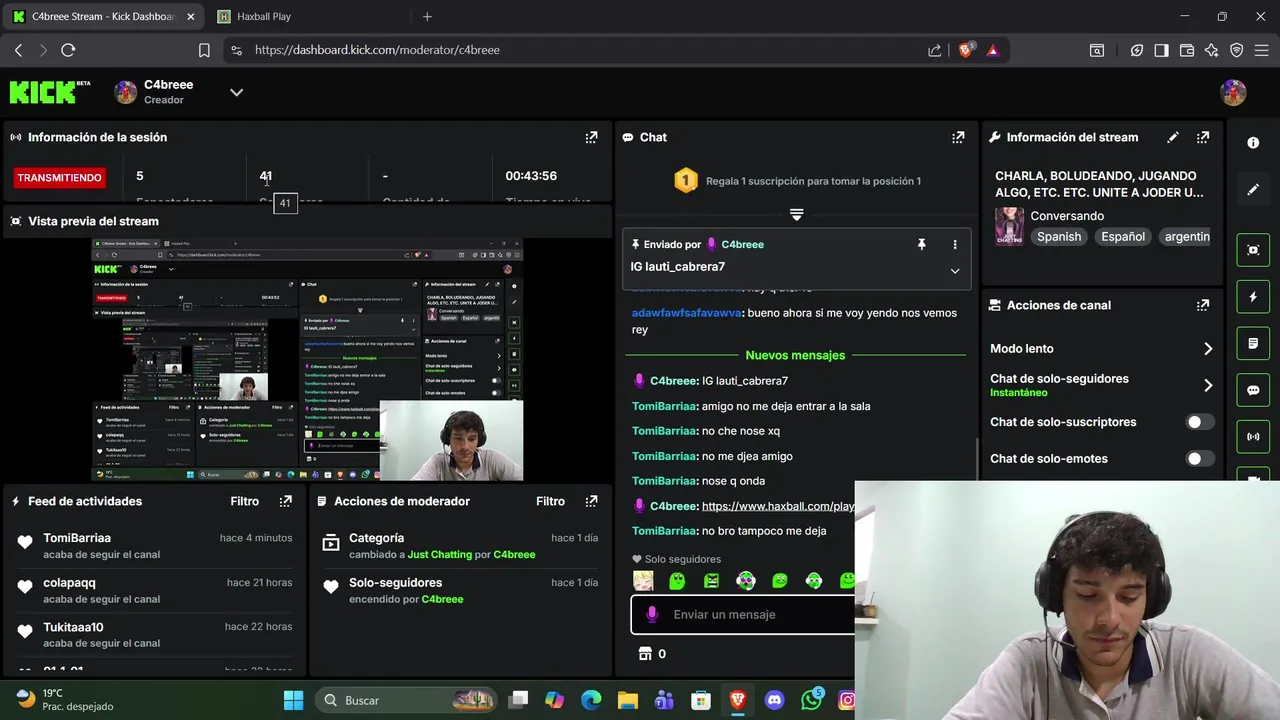
Task: Pop out the Información del stream panel
Action: point(1203,137)
